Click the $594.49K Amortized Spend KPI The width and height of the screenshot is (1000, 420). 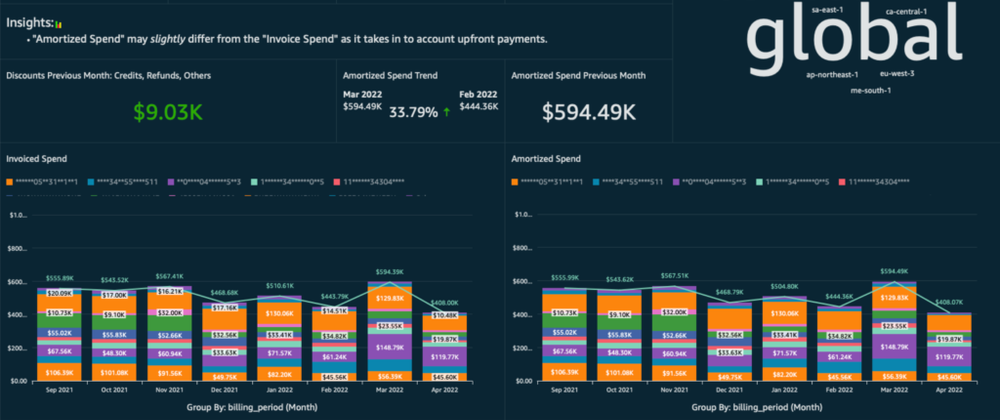click(x=589, y=112)
